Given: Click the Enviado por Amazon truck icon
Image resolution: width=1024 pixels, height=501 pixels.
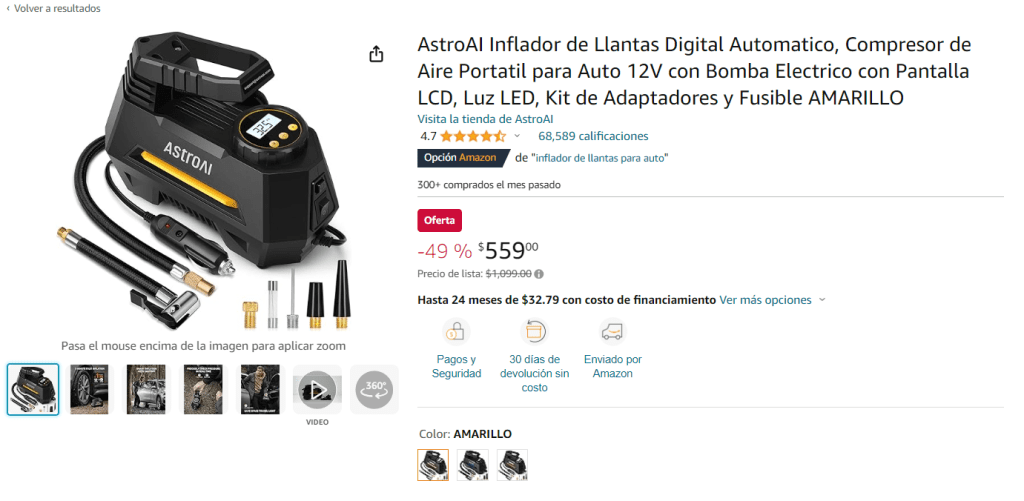Looking at the screenshot, I should coord(613,332).
